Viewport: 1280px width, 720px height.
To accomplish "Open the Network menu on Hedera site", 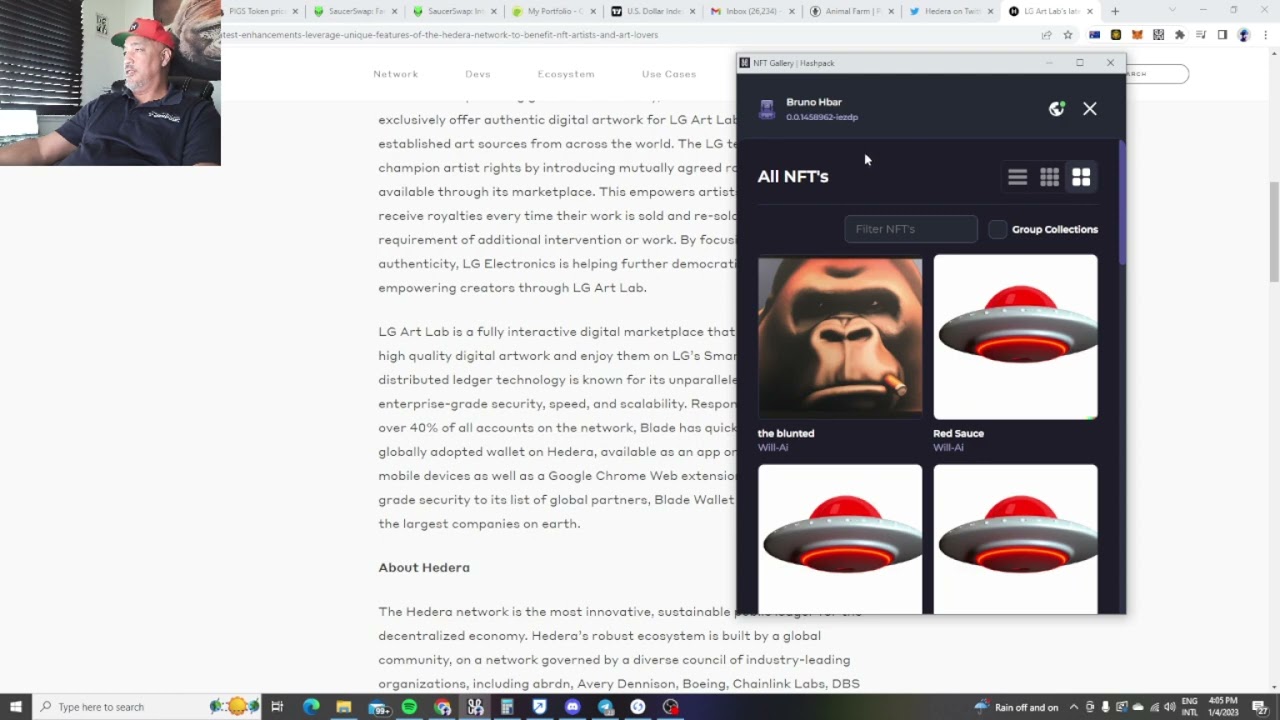I will click(396, 74).
